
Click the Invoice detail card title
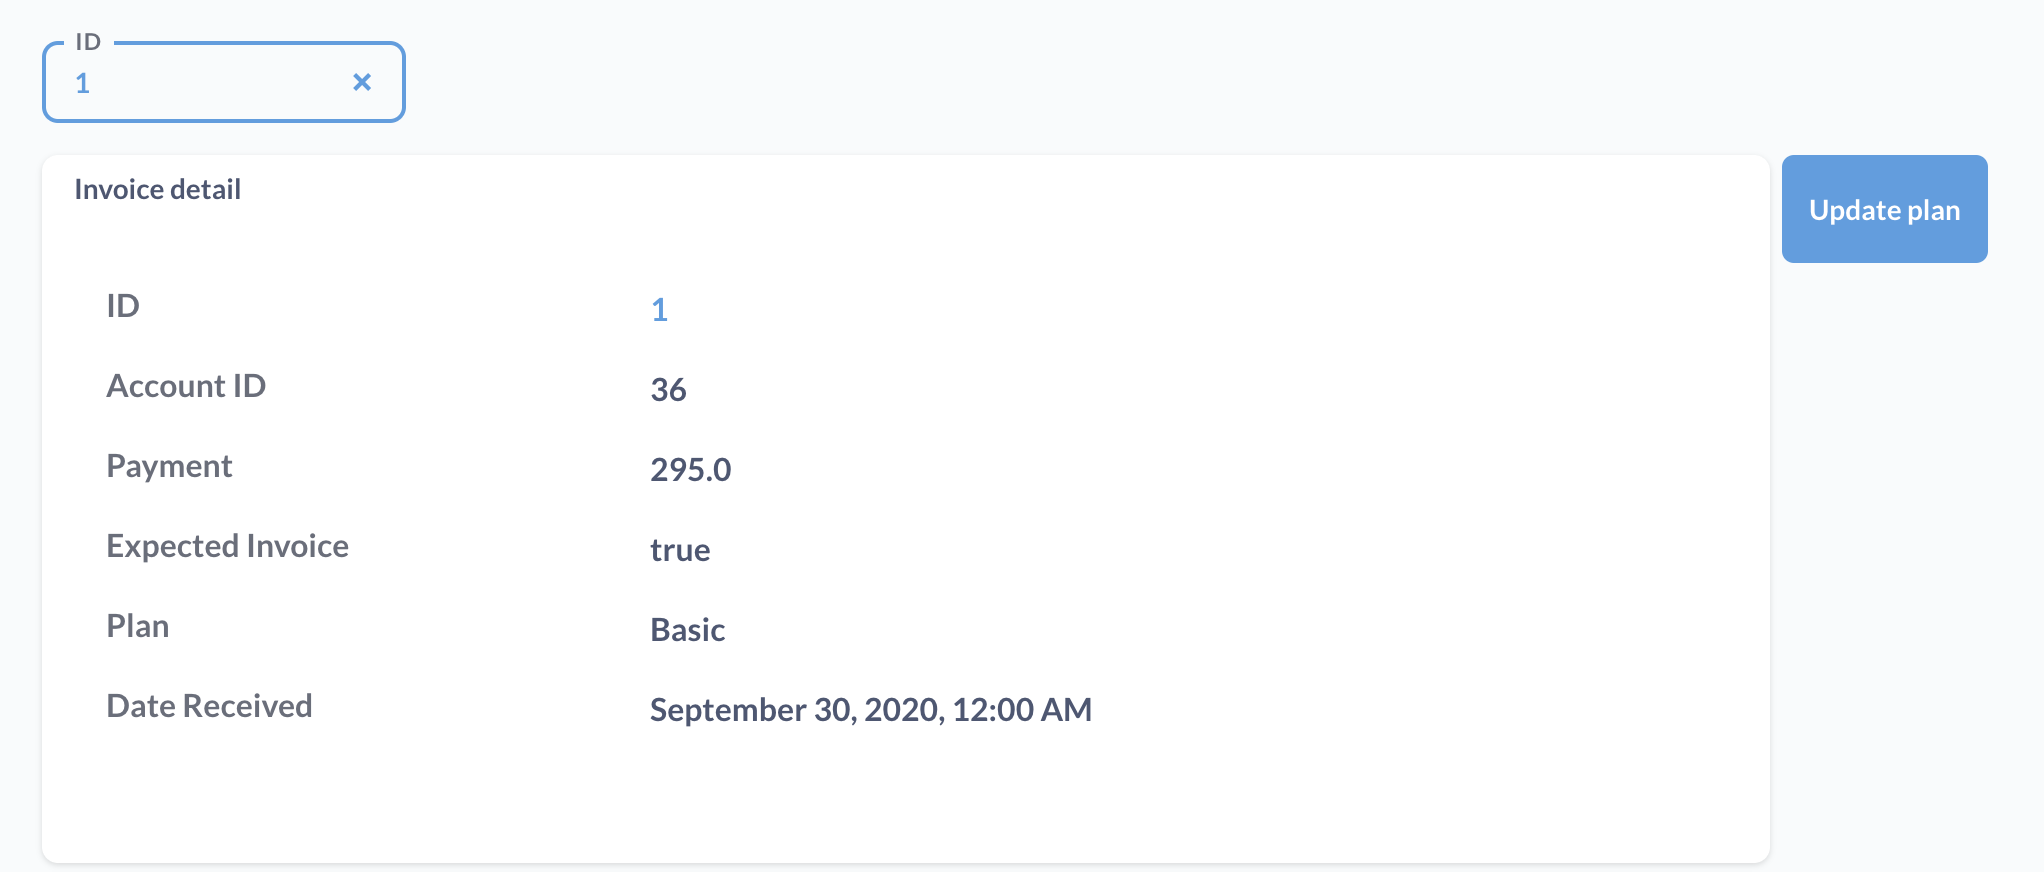(x=157, y=190)
